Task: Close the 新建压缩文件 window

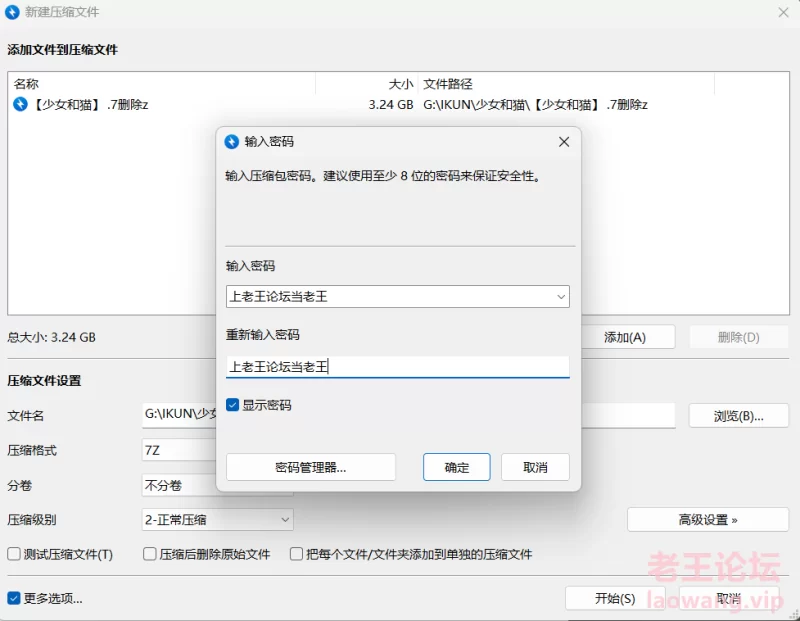Action: click(784, 12)
